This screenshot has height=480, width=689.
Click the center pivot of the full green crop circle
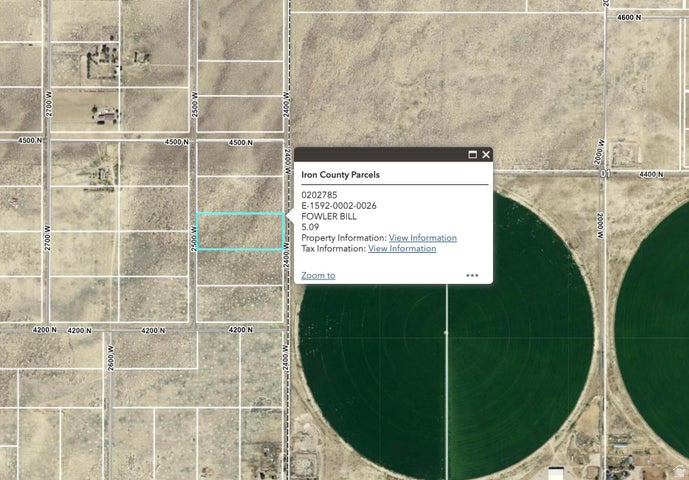[446, 333]
